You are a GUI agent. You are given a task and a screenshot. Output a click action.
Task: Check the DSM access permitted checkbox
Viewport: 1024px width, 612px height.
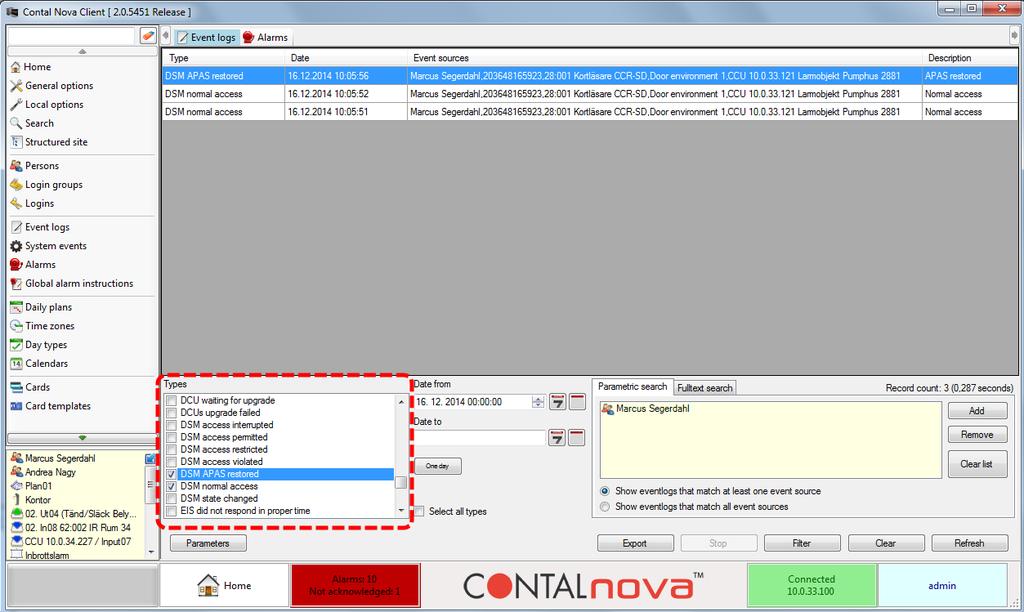pyautogui.click(x=172, y=438)
